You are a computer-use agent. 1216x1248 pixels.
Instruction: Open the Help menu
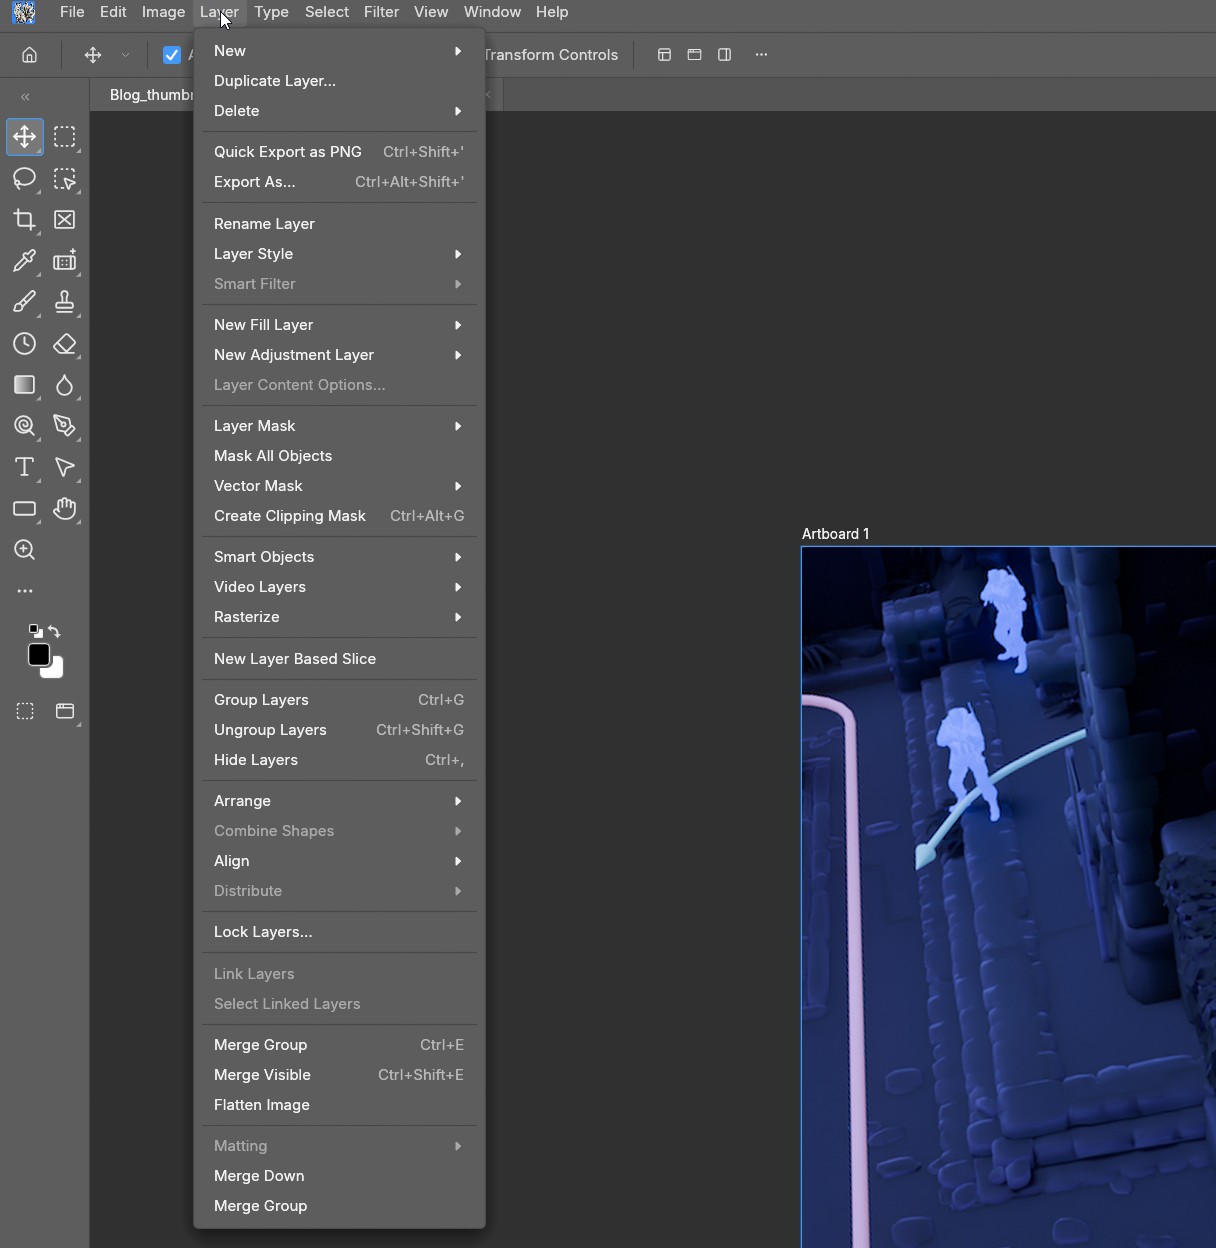(x=552, y=12)
